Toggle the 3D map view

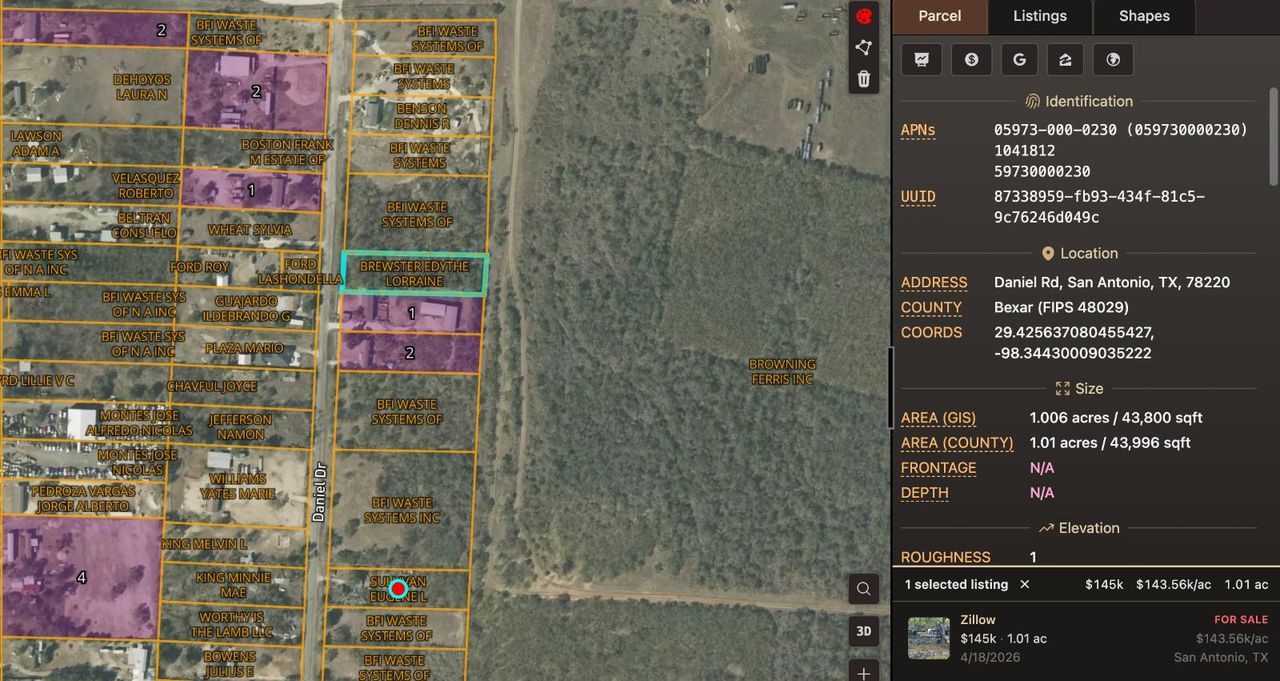[864, 631]
